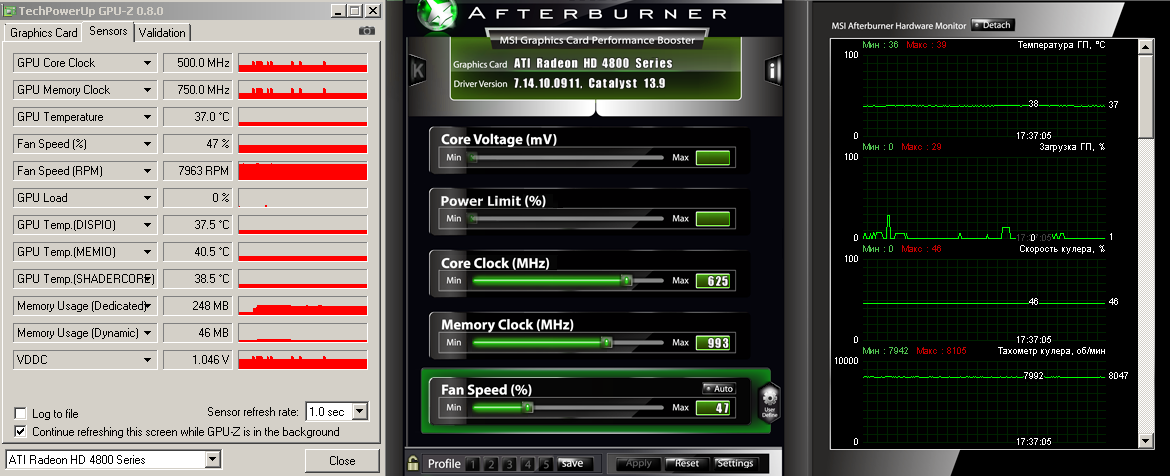Select the Sensors tab

coord(109,31)
